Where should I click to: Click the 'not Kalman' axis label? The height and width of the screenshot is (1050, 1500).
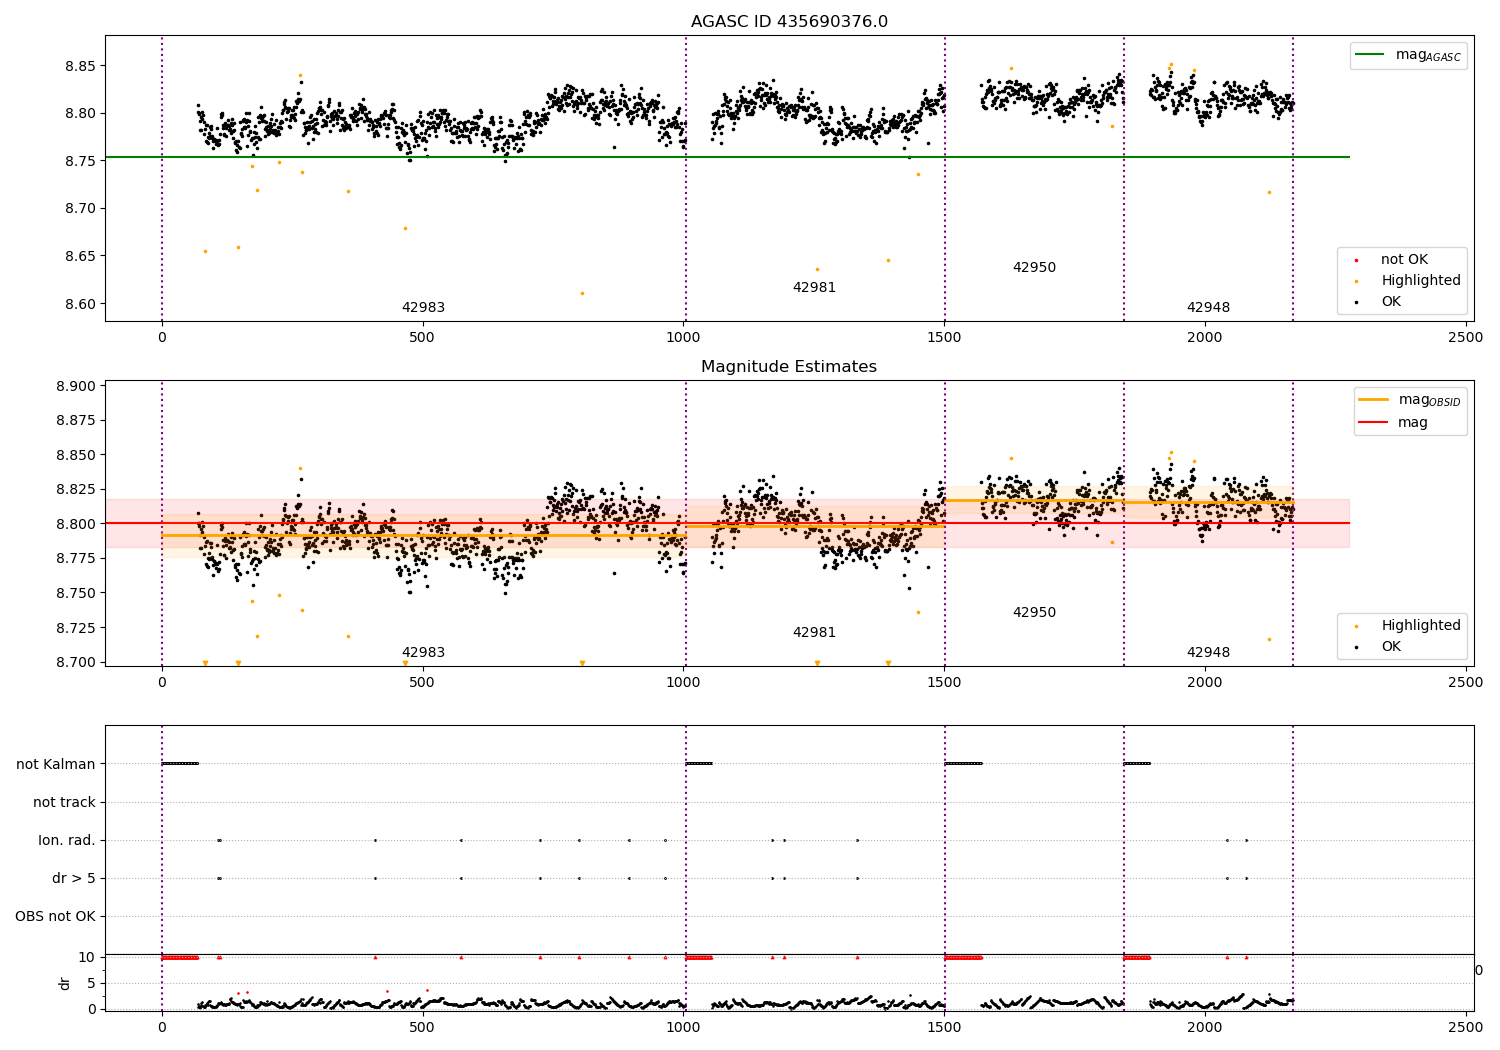coord(56,765)
